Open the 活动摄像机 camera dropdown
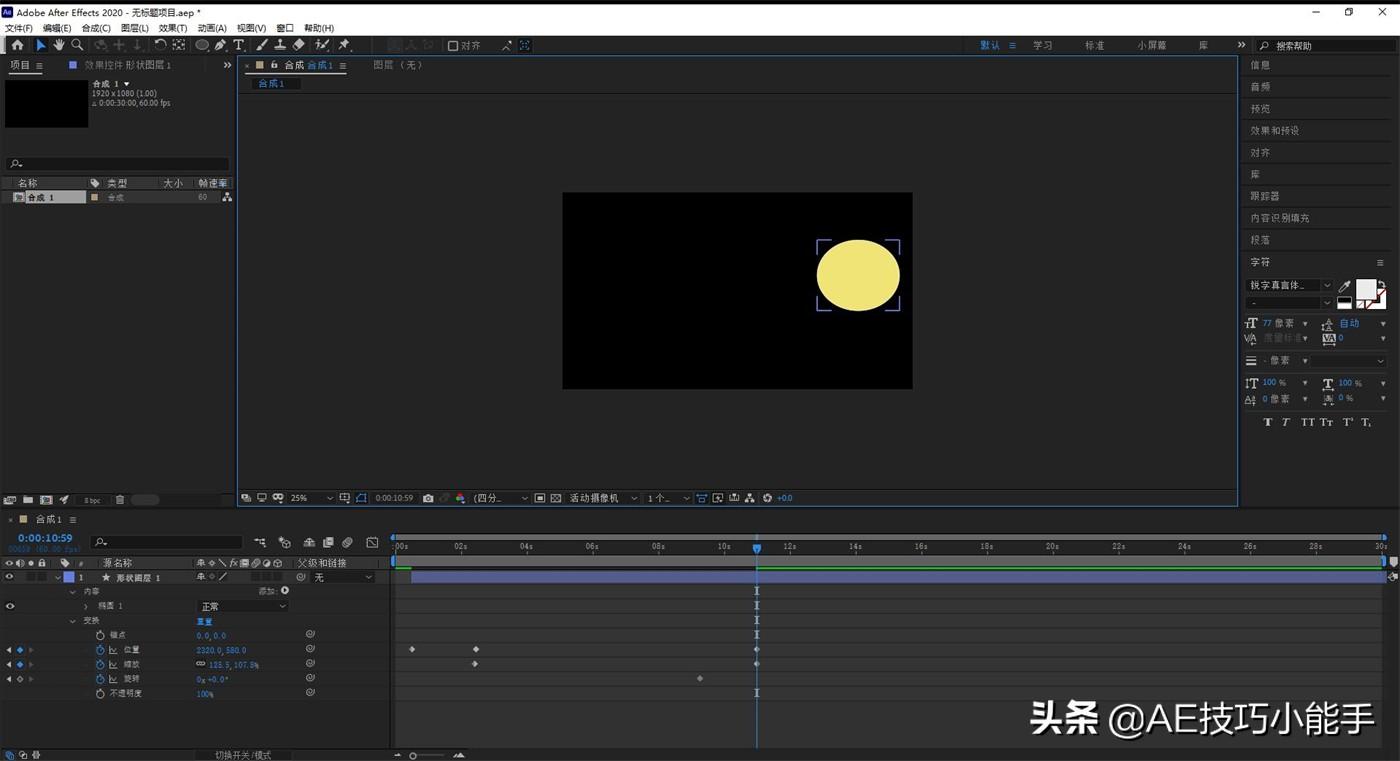1400x761 pixels. 602,498
